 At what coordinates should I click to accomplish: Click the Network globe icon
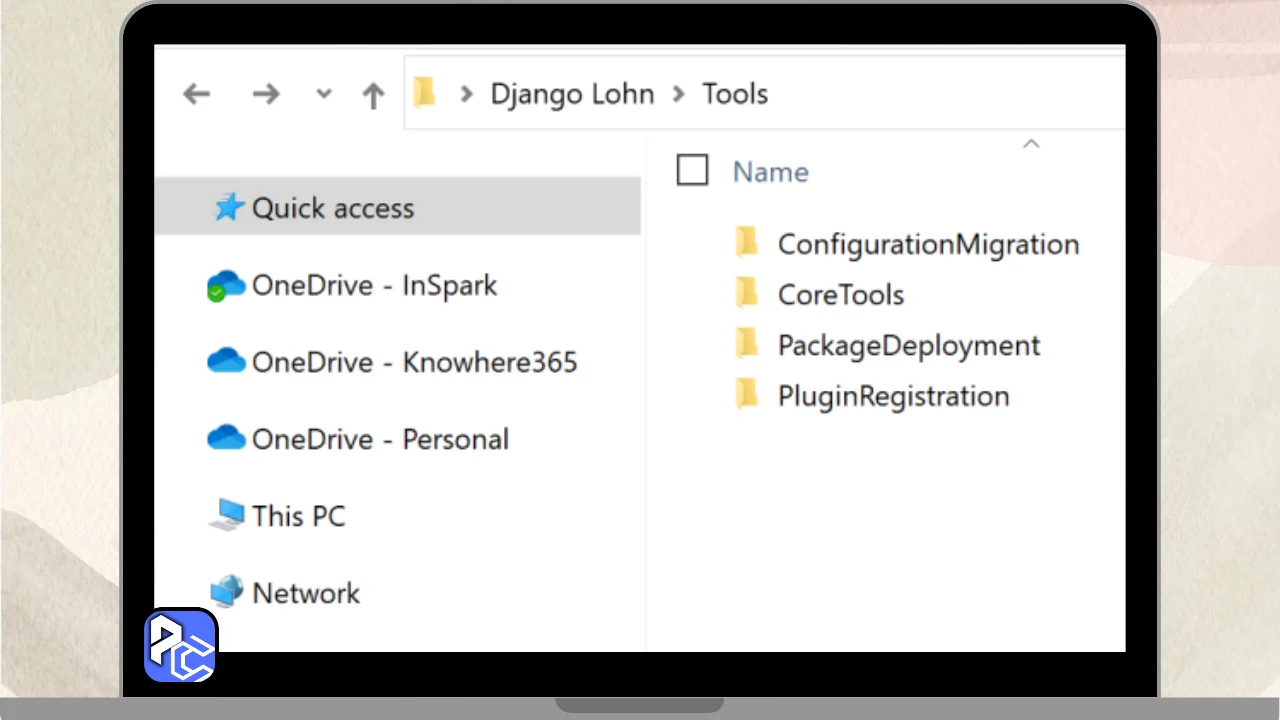(227, 592)
